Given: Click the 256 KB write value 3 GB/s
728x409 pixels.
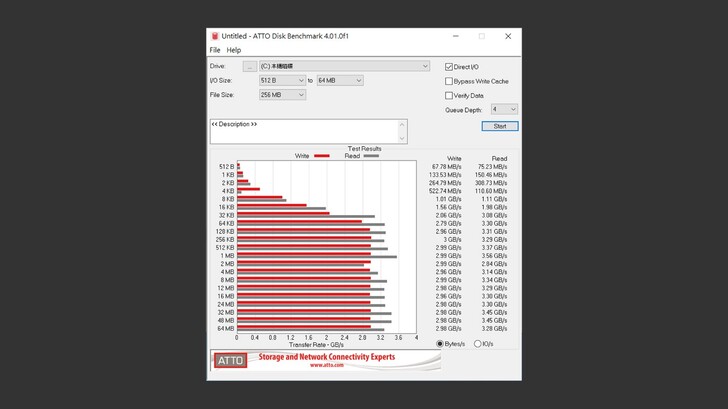Looking at the screenshot, I should pyautogui.click(x=452, y=240).
